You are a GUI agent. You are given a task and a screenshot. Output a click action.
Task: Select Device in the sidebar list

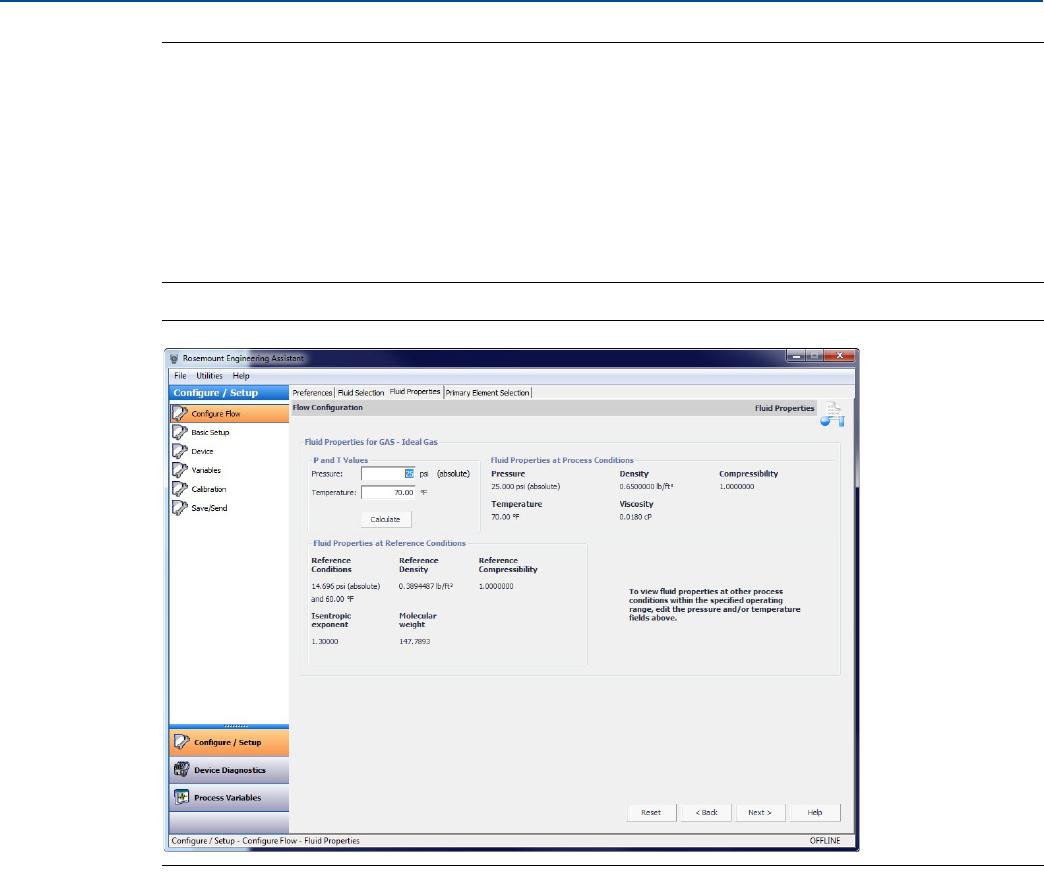point(229,451)
